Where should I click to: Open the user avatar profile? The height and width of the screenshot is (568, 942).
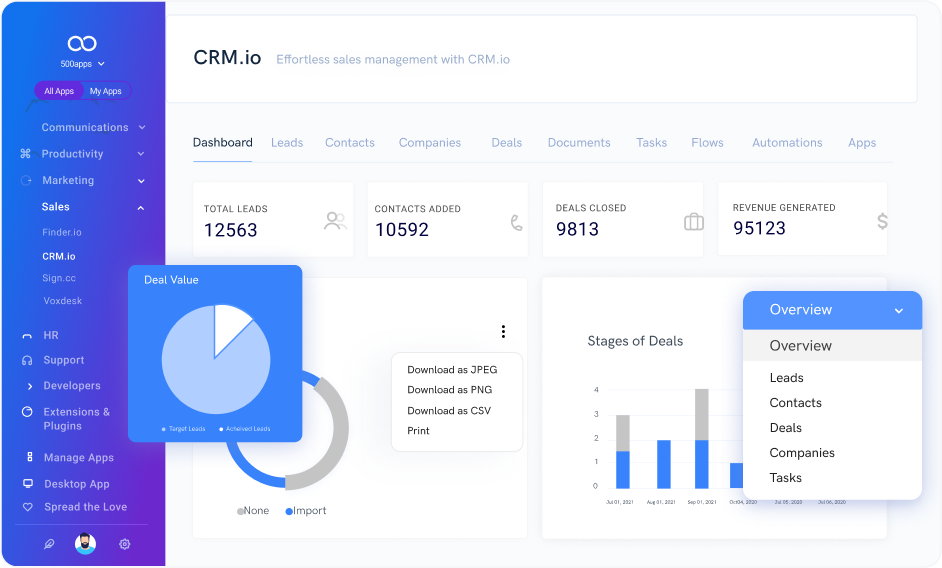coord(85,543)
